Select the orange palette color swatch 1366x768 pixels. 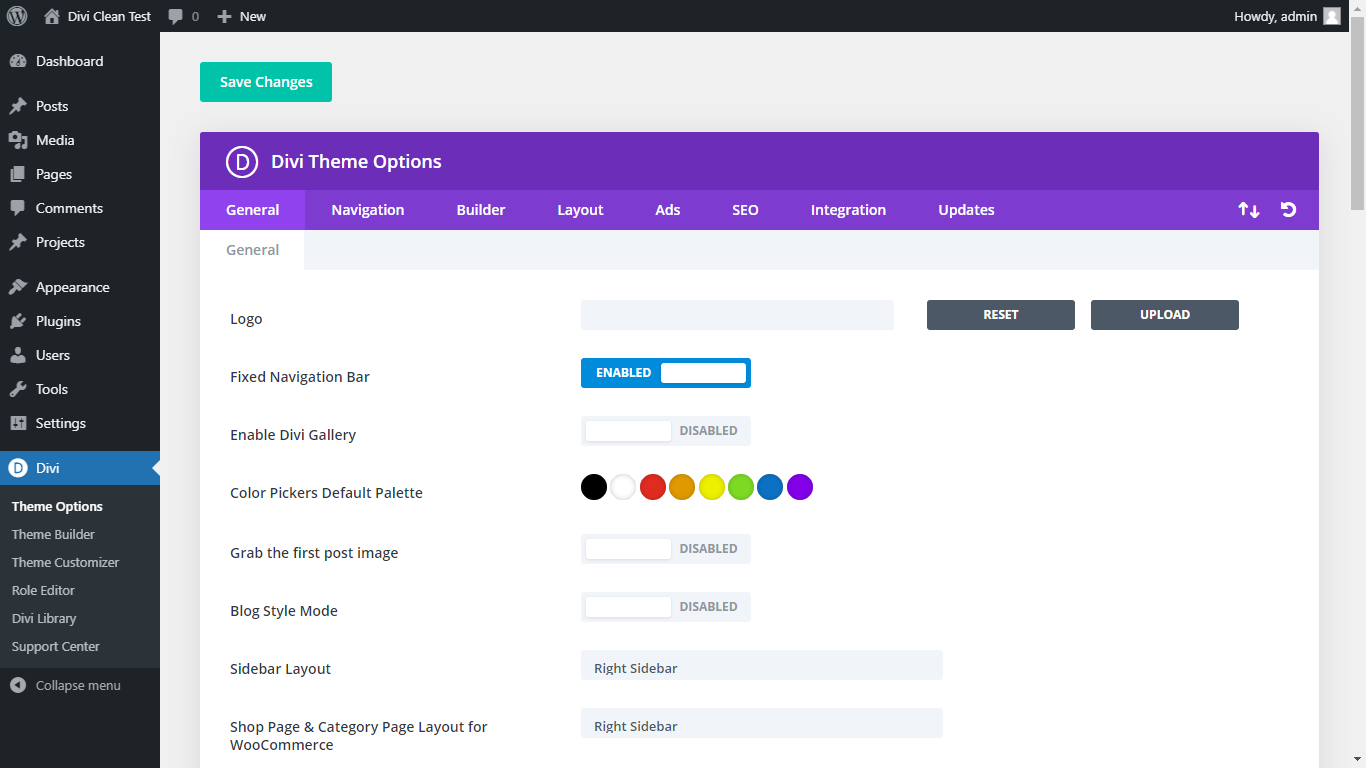[682, 487]
